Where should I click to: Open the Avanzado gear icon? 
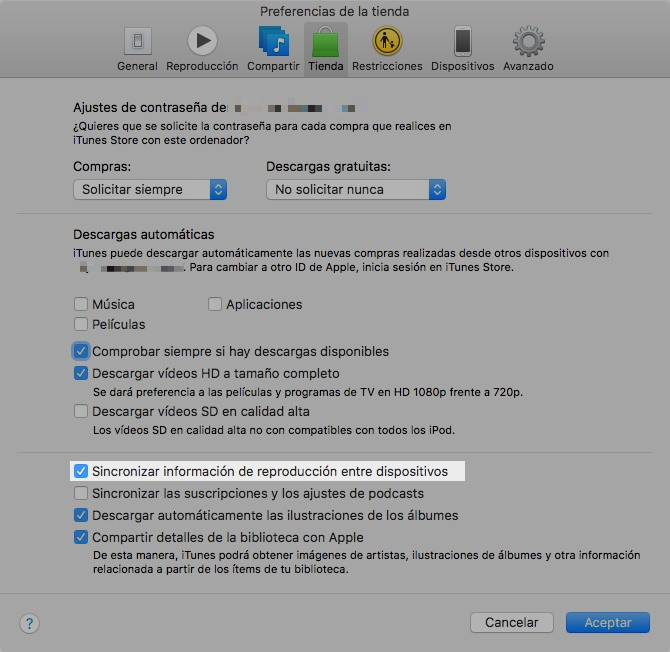tap(529, 41)
